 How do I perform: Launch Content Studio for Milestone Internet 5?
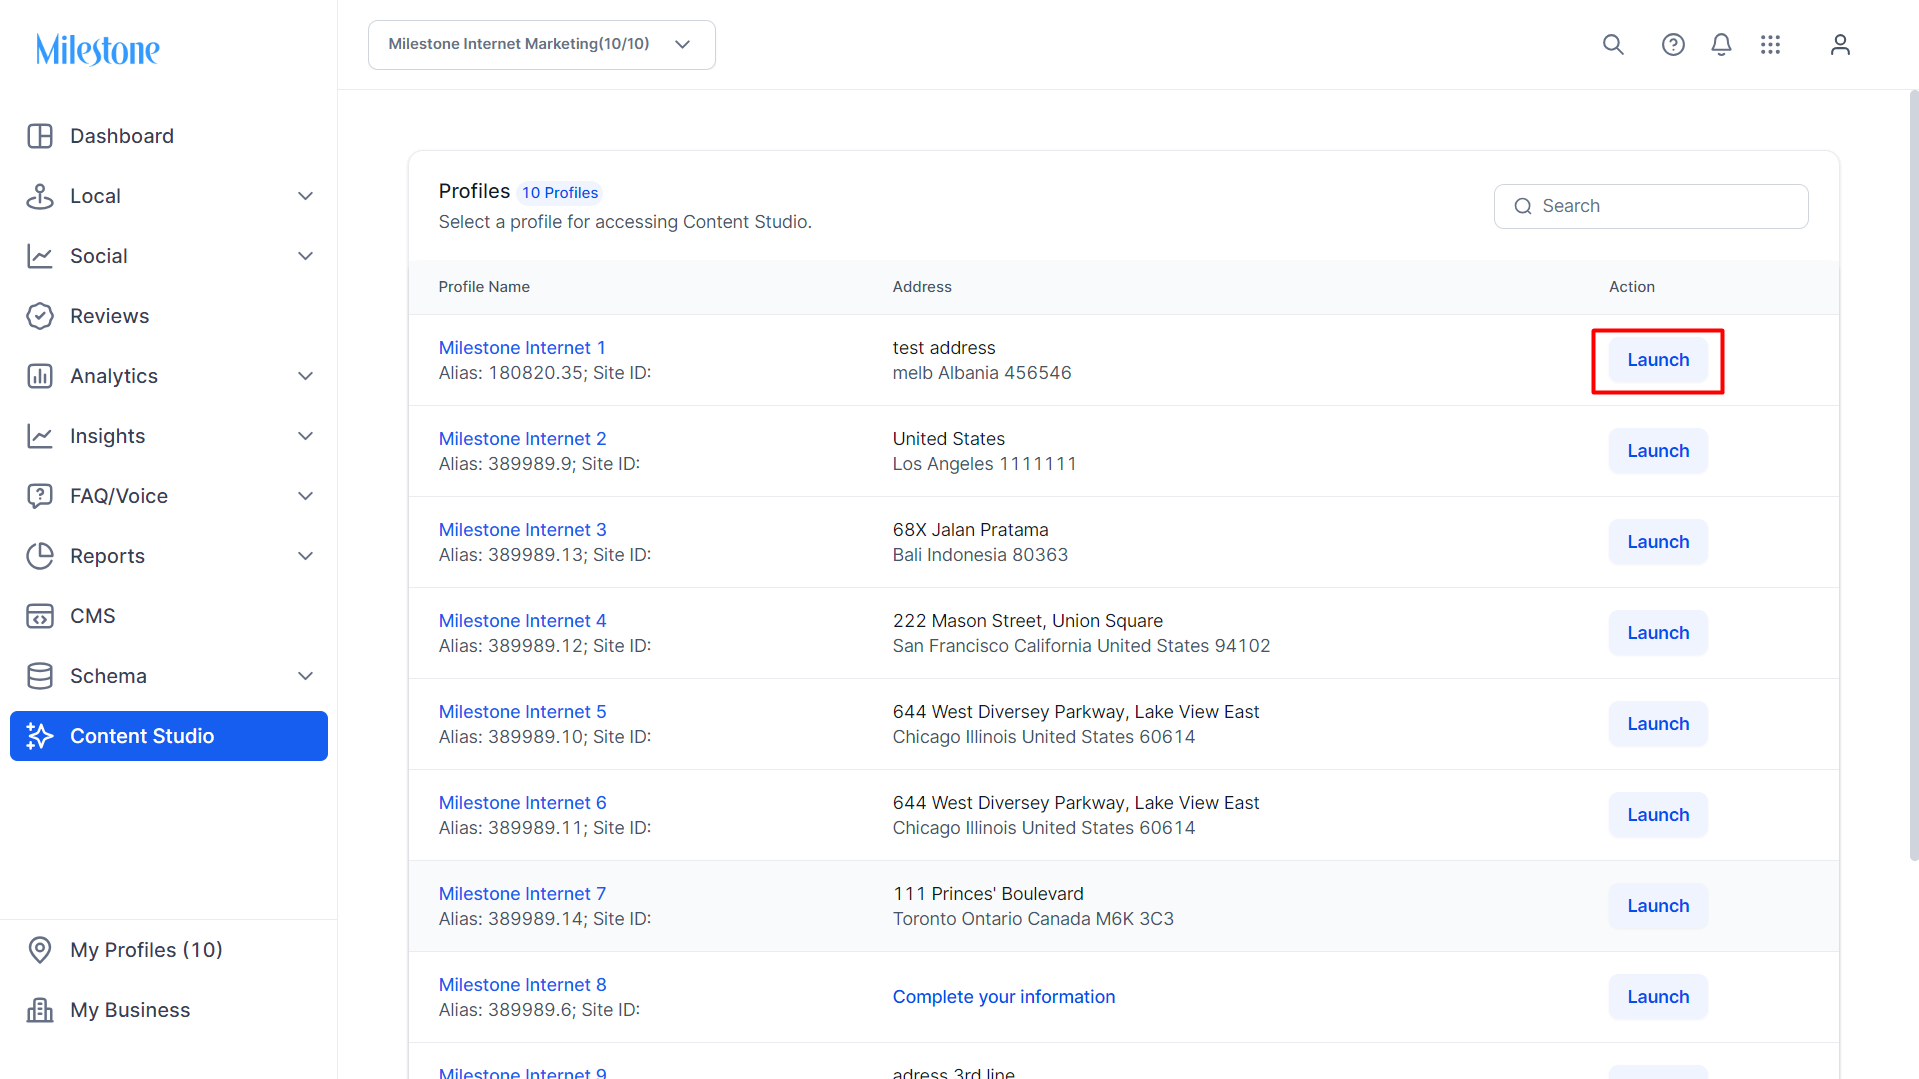point(1658,724)
